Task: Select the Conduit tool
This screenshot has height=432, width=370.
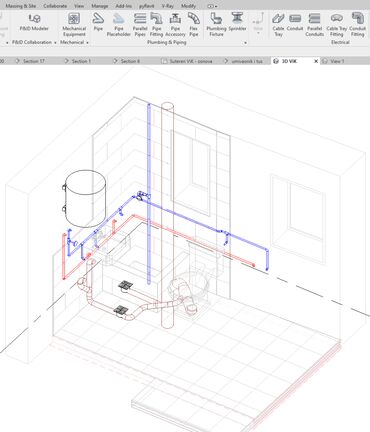Action: pyautogui.click(x=295, y=22)
